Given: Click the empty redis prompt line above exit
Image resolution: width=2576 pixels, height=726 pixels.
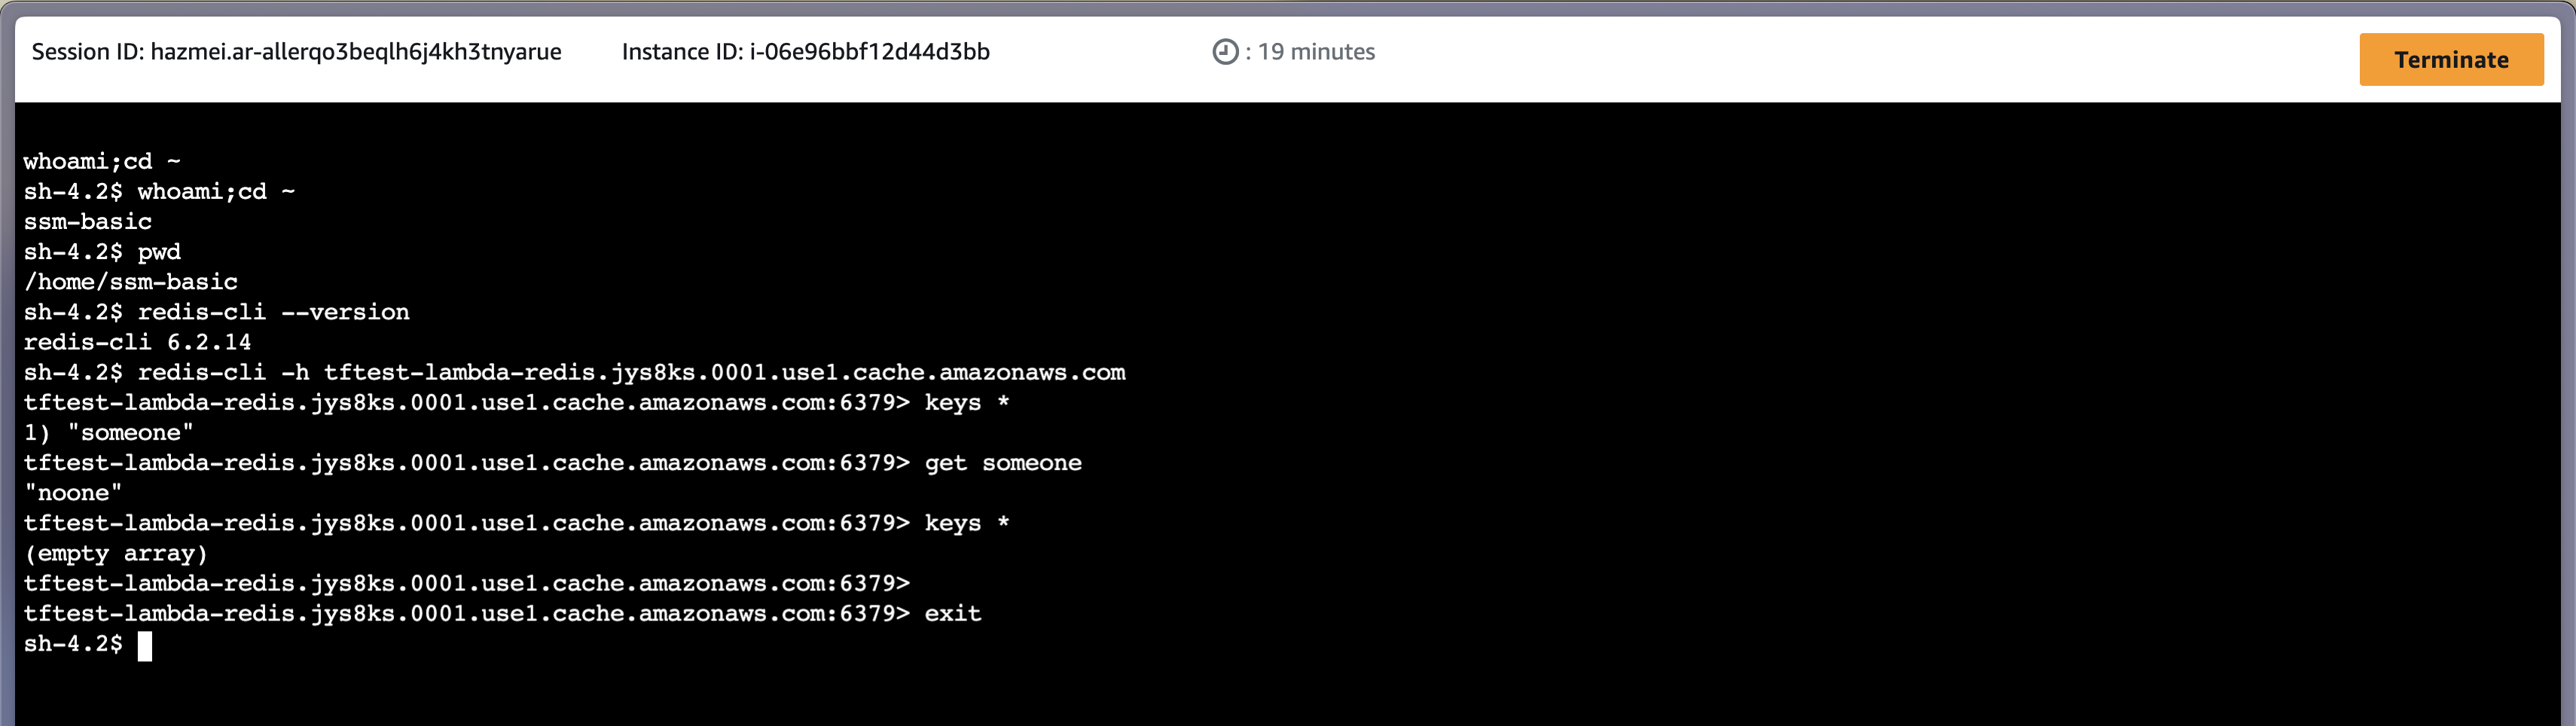Looking at the screenshot, I should (x=466, y=584).
